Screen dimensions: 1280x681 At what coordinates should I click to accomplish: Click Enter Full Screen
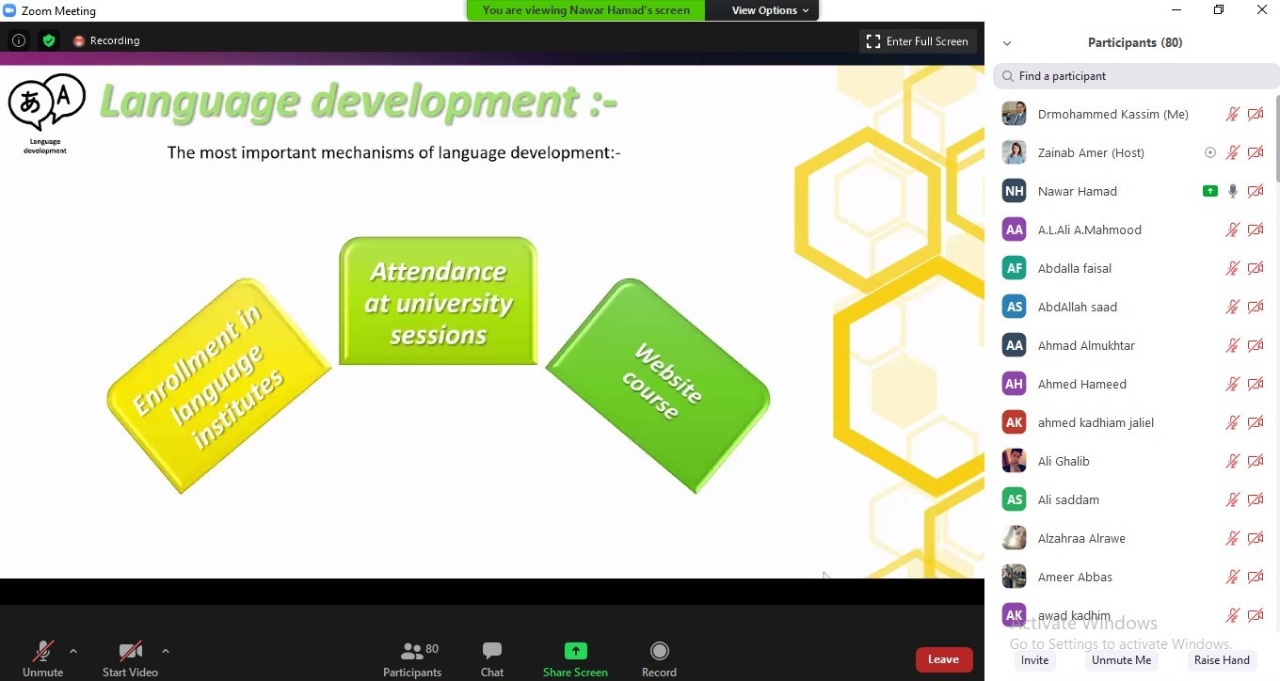point(917,41)
